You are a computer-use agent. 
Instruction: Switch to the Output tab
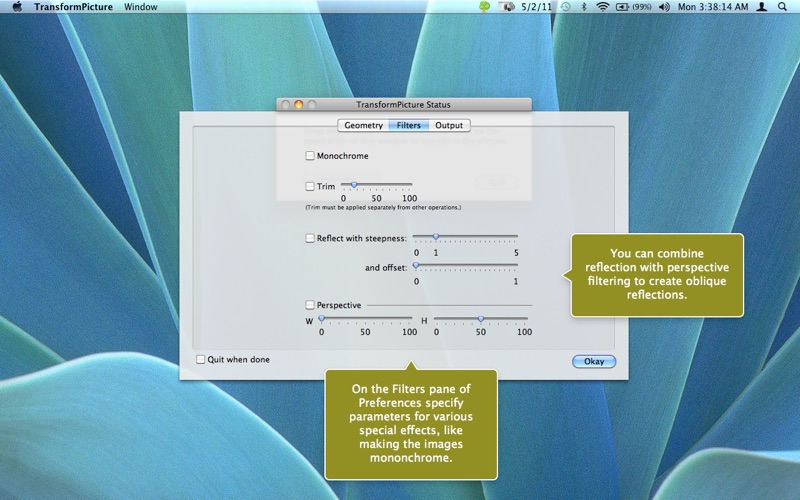coord(449,125)
